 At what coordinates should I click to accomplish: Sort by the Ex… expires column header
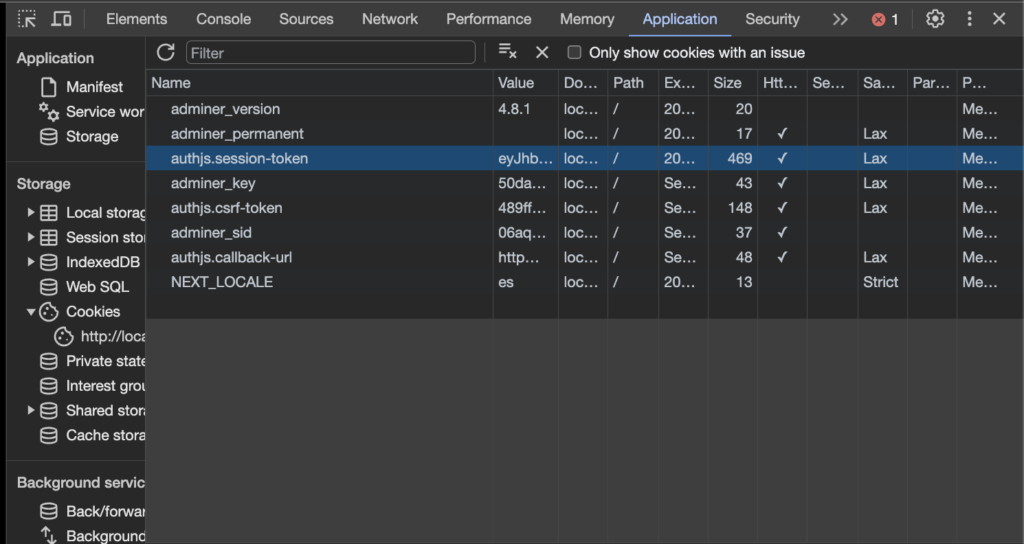tap(683, 83)
